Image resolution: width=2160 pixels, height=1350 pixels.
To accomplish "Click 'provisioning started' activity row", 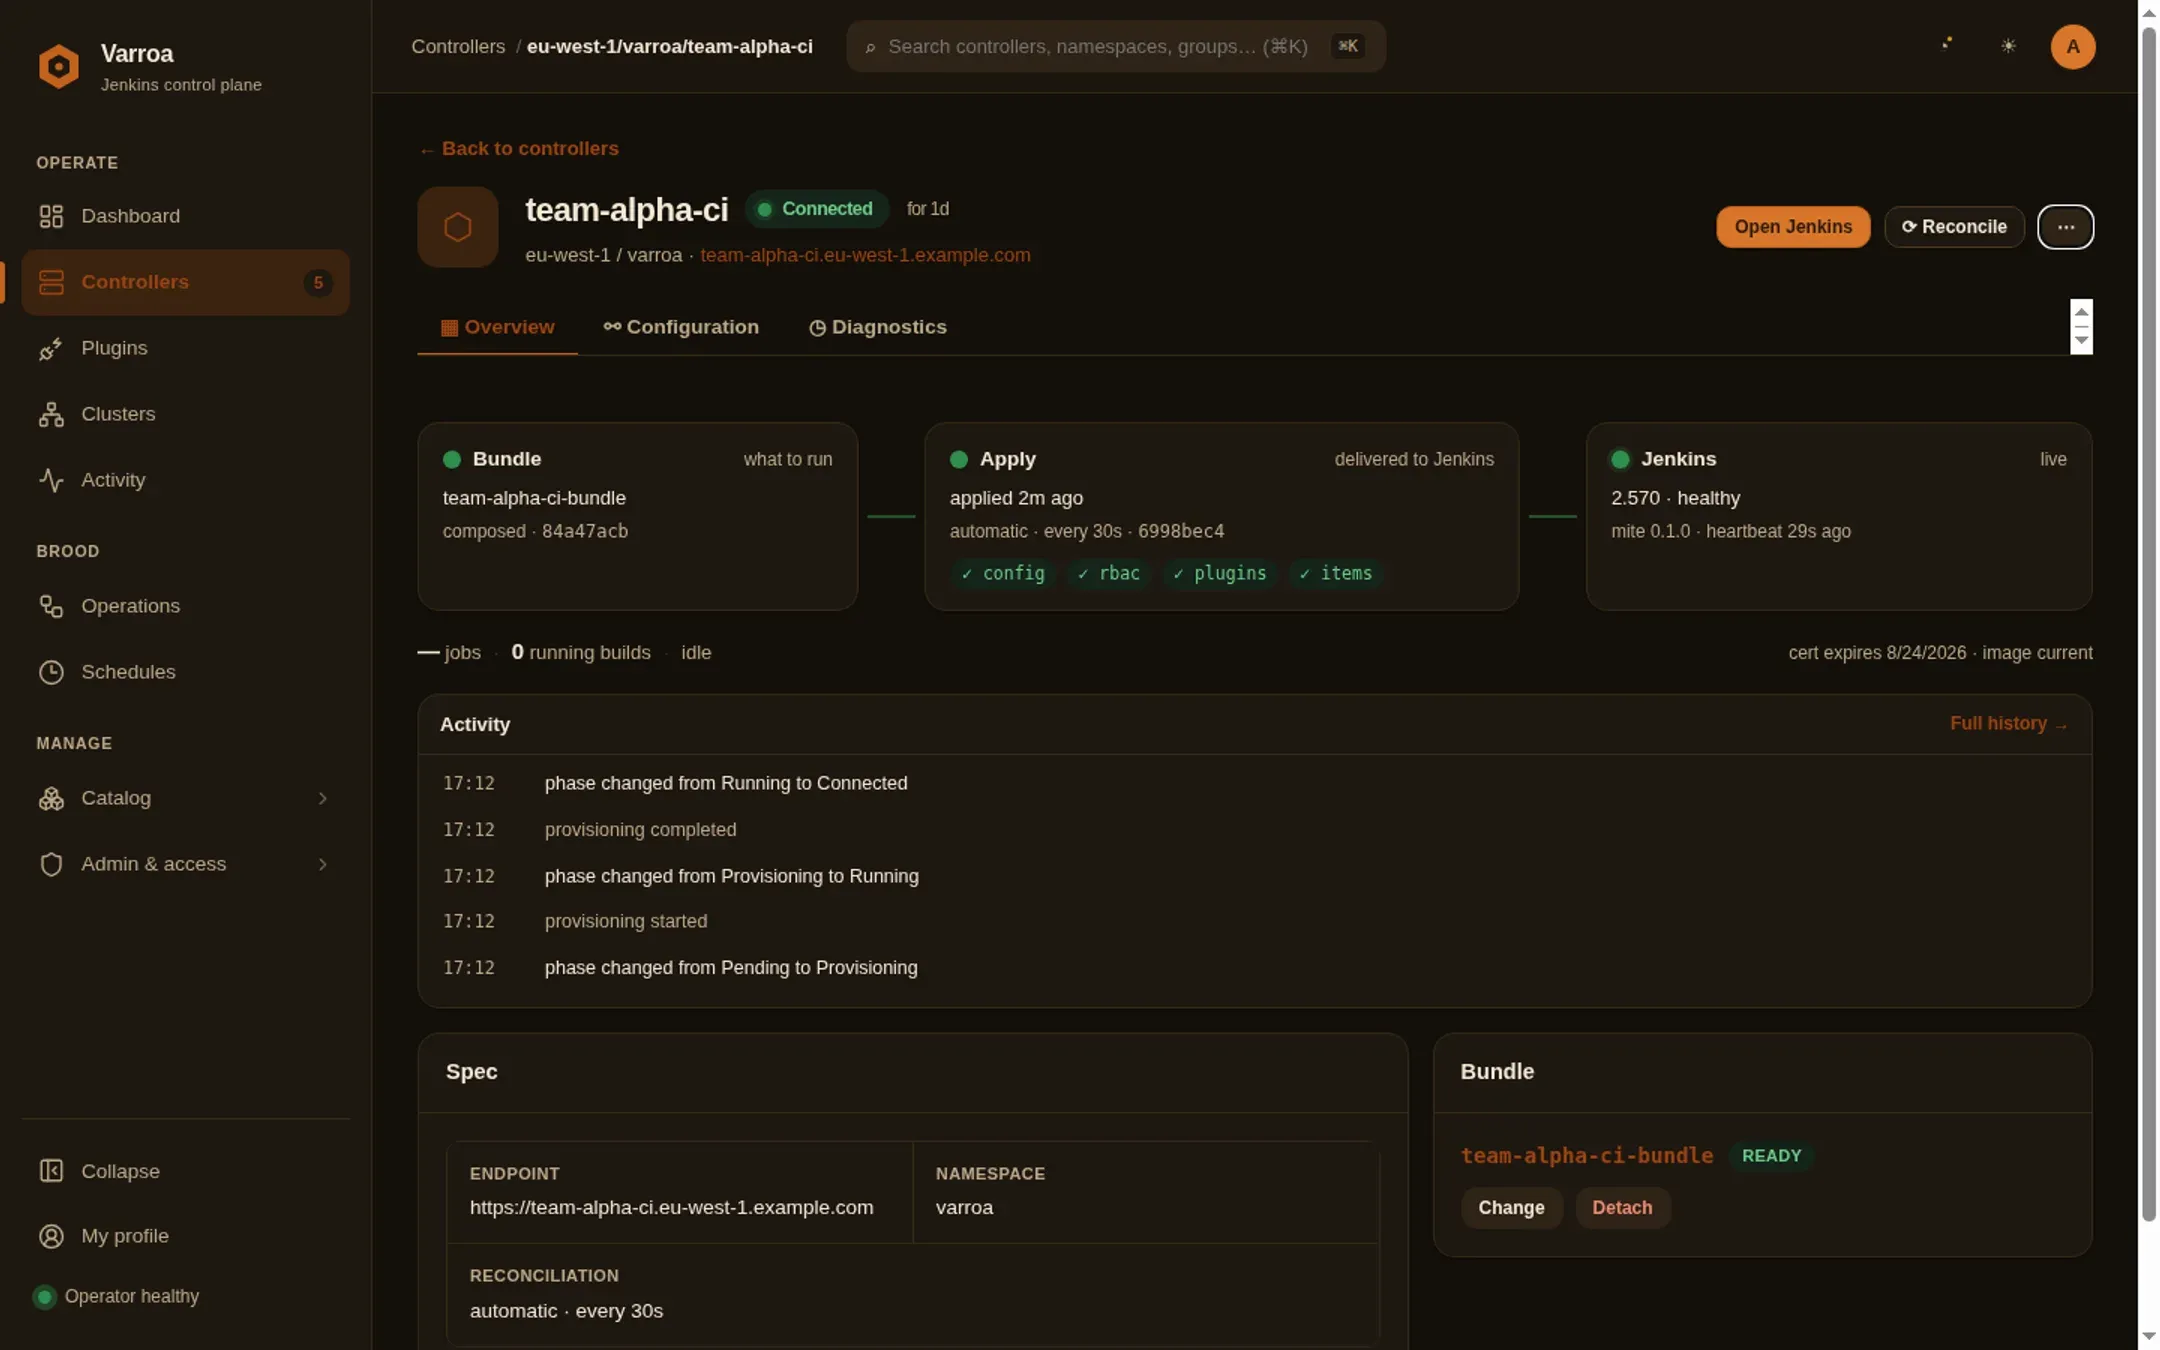I will click(1254, 921).
